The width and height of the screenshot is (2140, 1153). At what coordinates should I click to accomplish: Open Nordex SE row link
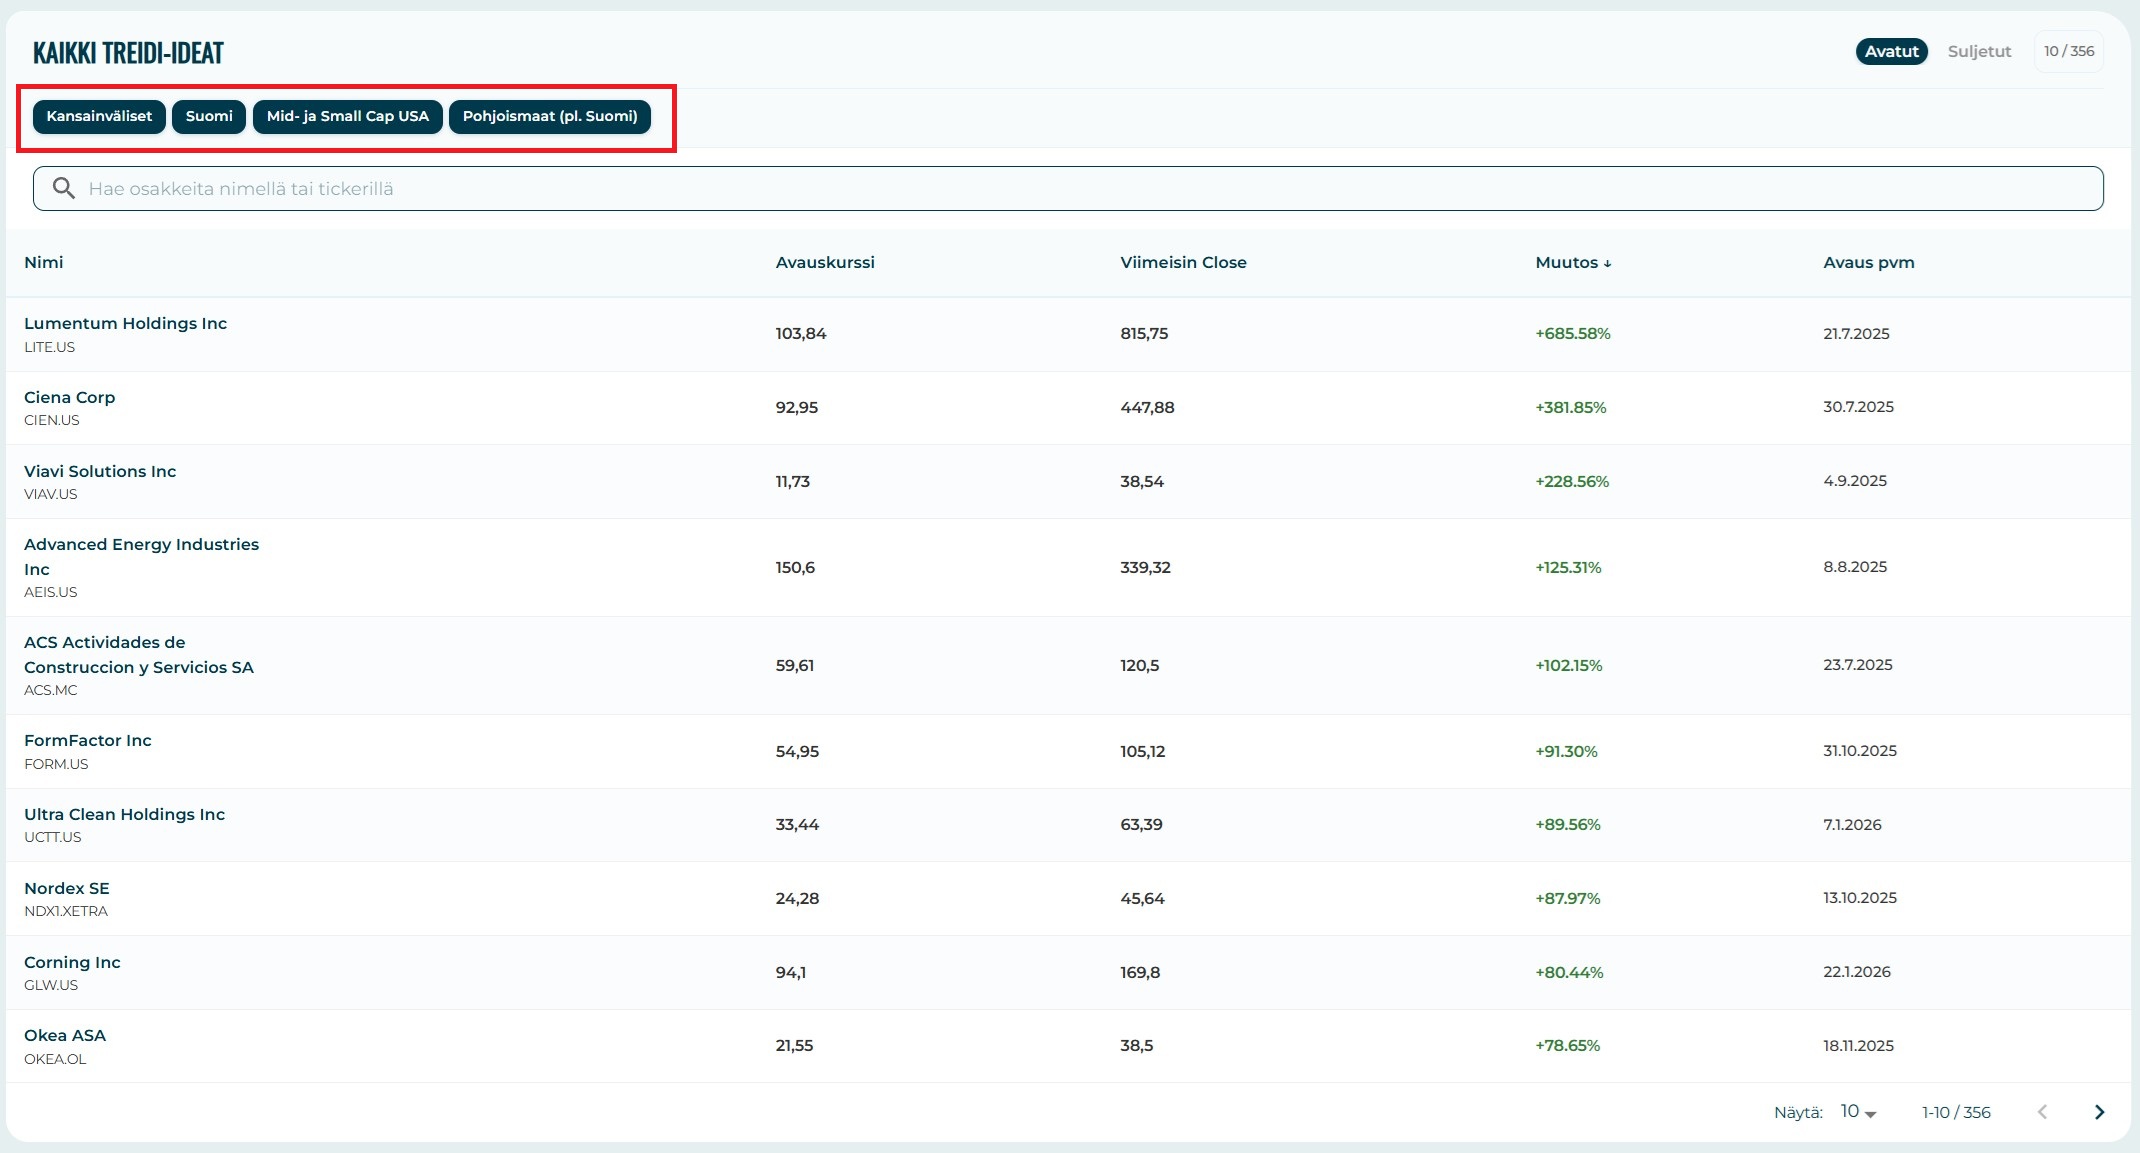pyautogui.click(x=67, y=888)
